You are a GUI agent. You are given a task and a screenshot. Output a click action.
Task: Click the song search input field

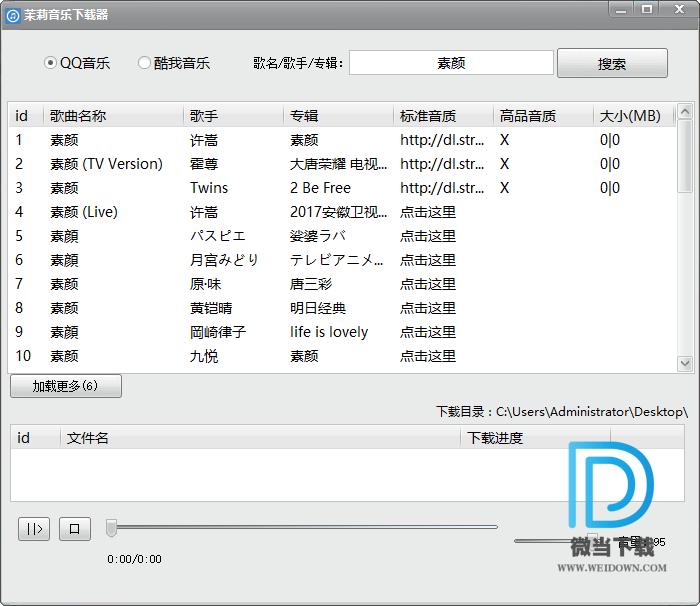451,63
